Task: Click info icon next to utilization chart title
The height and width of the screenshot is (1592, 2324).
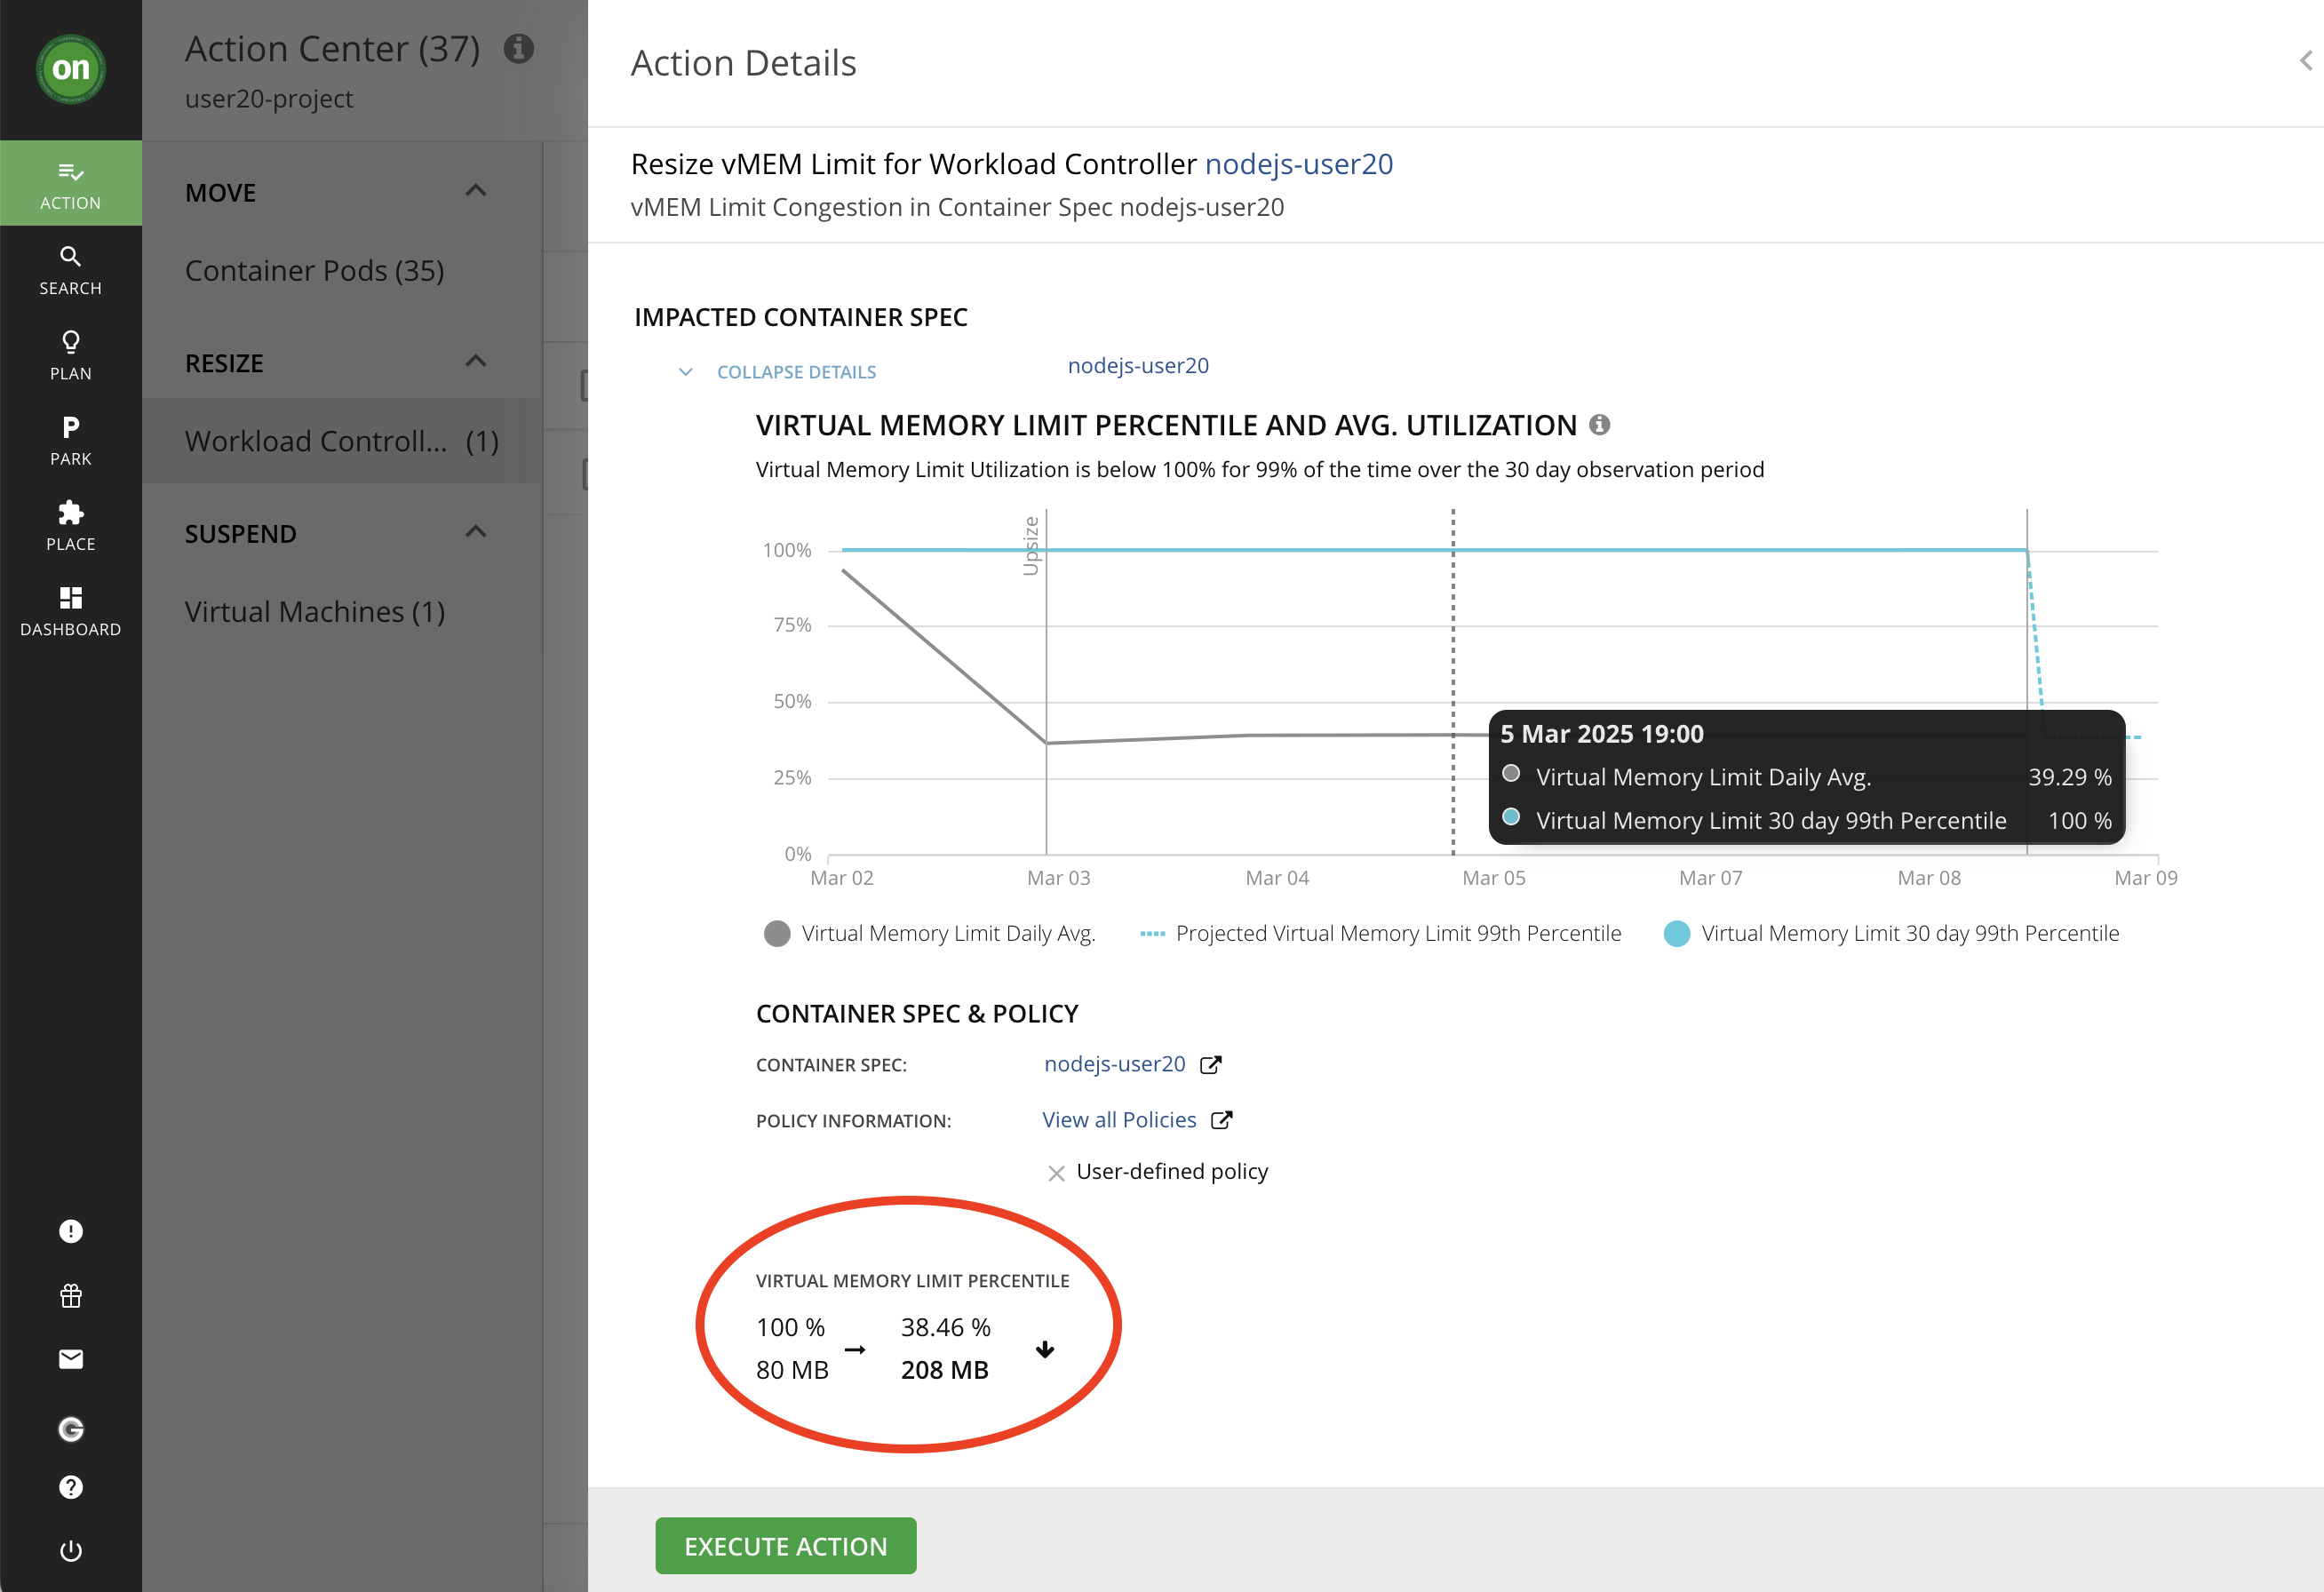Action: pyautogui.click(x=1600, y=425)
